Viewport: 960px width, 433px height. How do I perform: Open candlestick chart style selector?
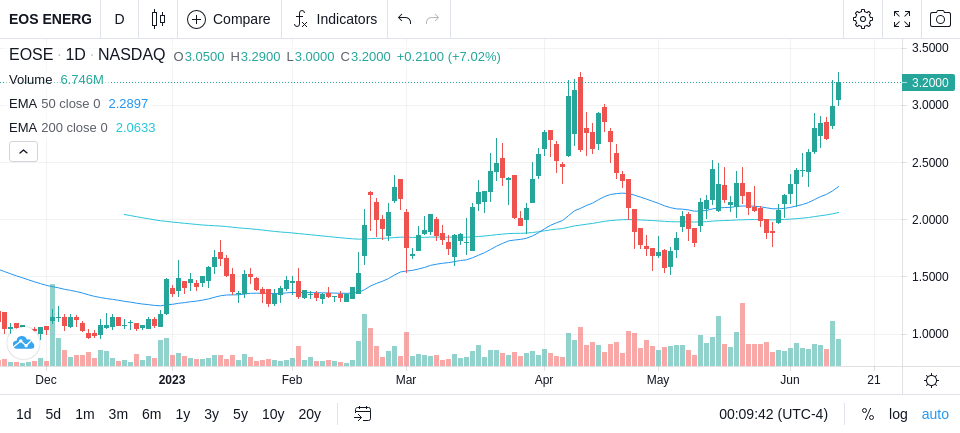pos(158,19)
